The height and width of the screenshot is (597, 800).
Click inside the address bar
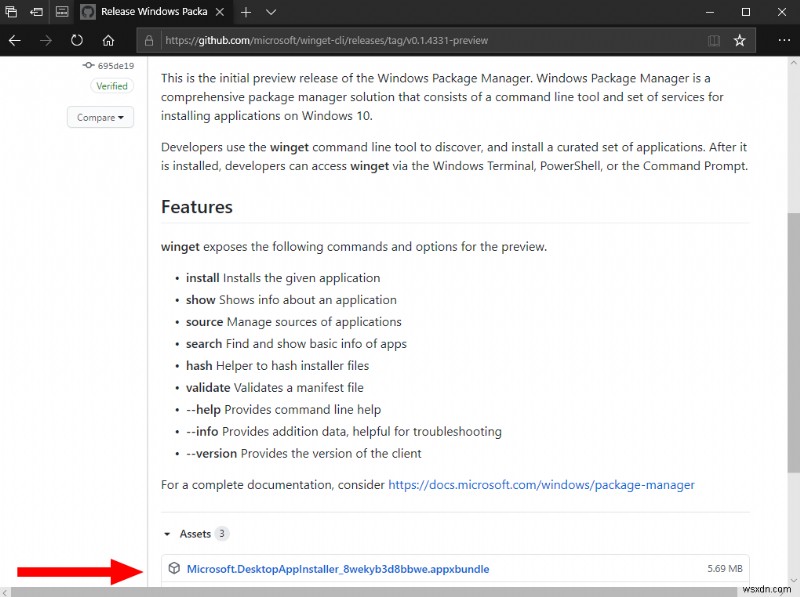pos(400,40)
